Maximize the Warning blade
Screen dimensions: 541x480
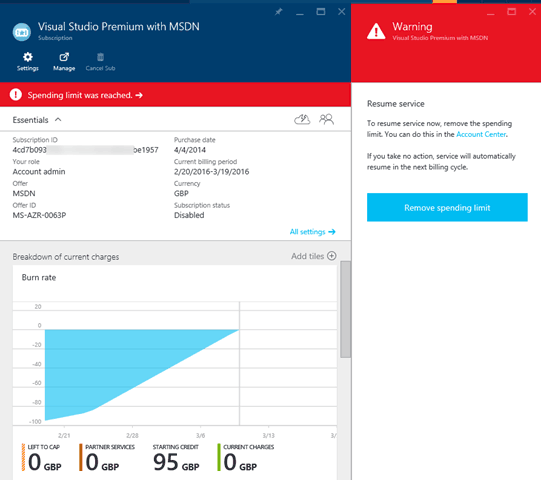tap(512, 12)
